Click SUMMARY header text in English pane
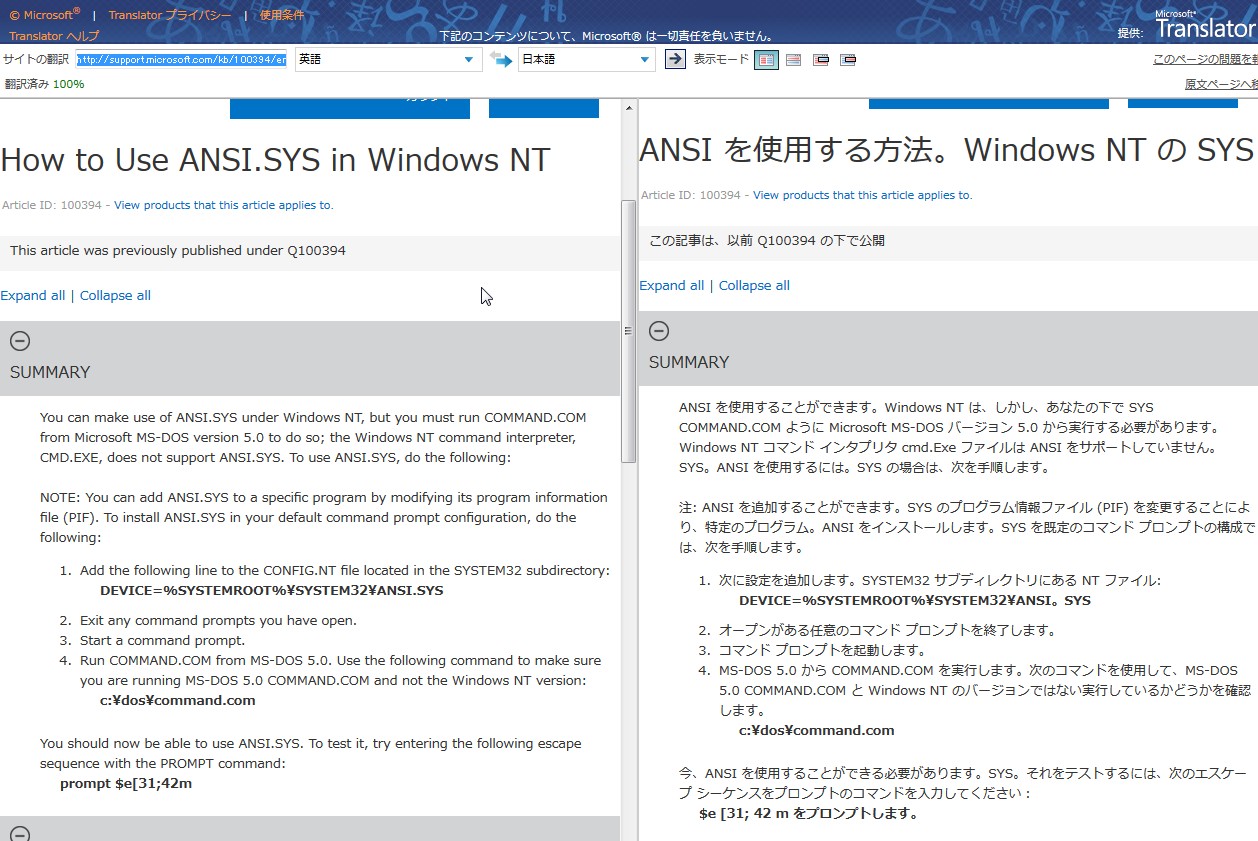Screen dimensions: 1258x841 (x=50, y=372)
